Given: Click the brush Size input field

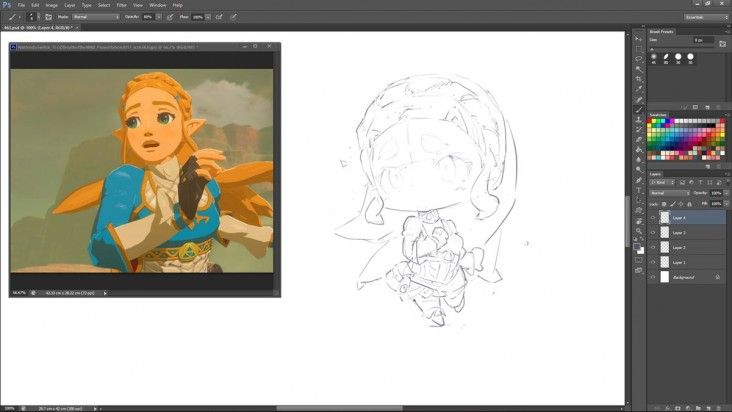Looking at the screenshot, I should pos(703,41).
